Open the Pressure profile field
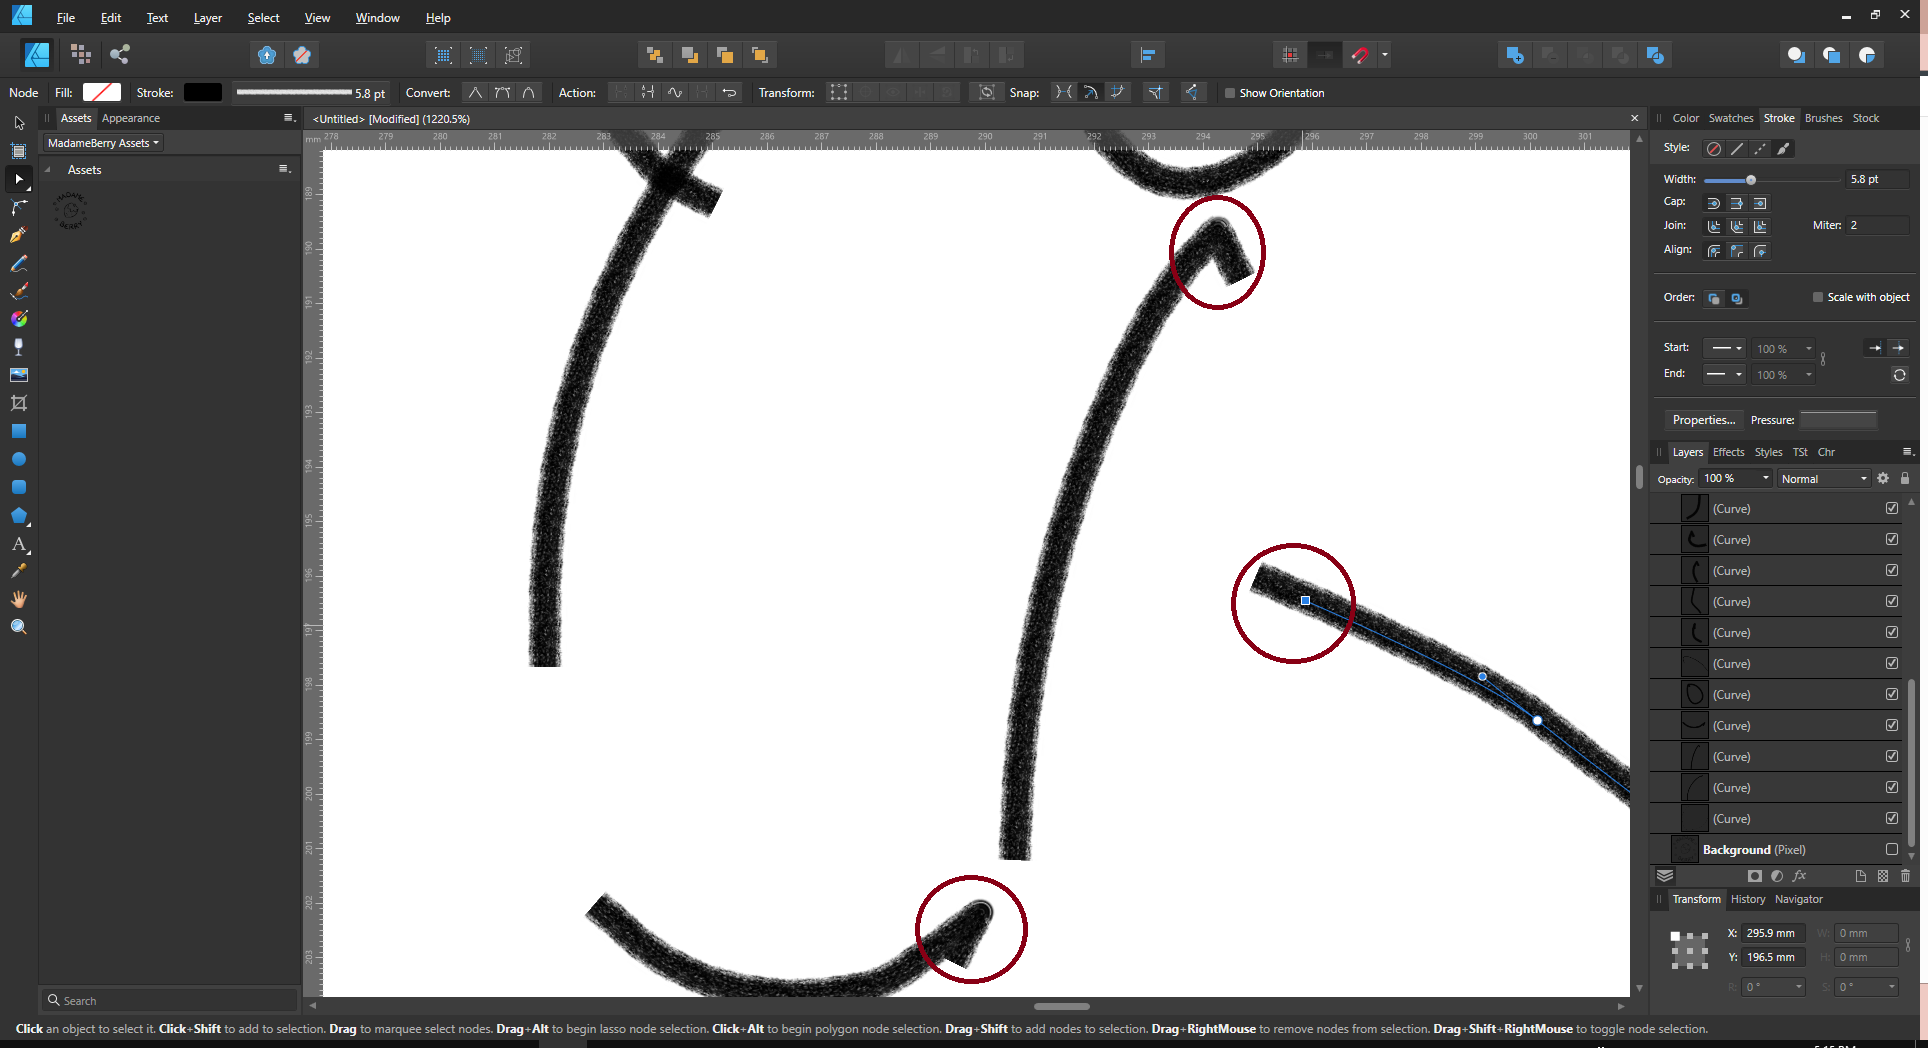The height and width of the screenshot is (1048, 1928). point(1838,420)
